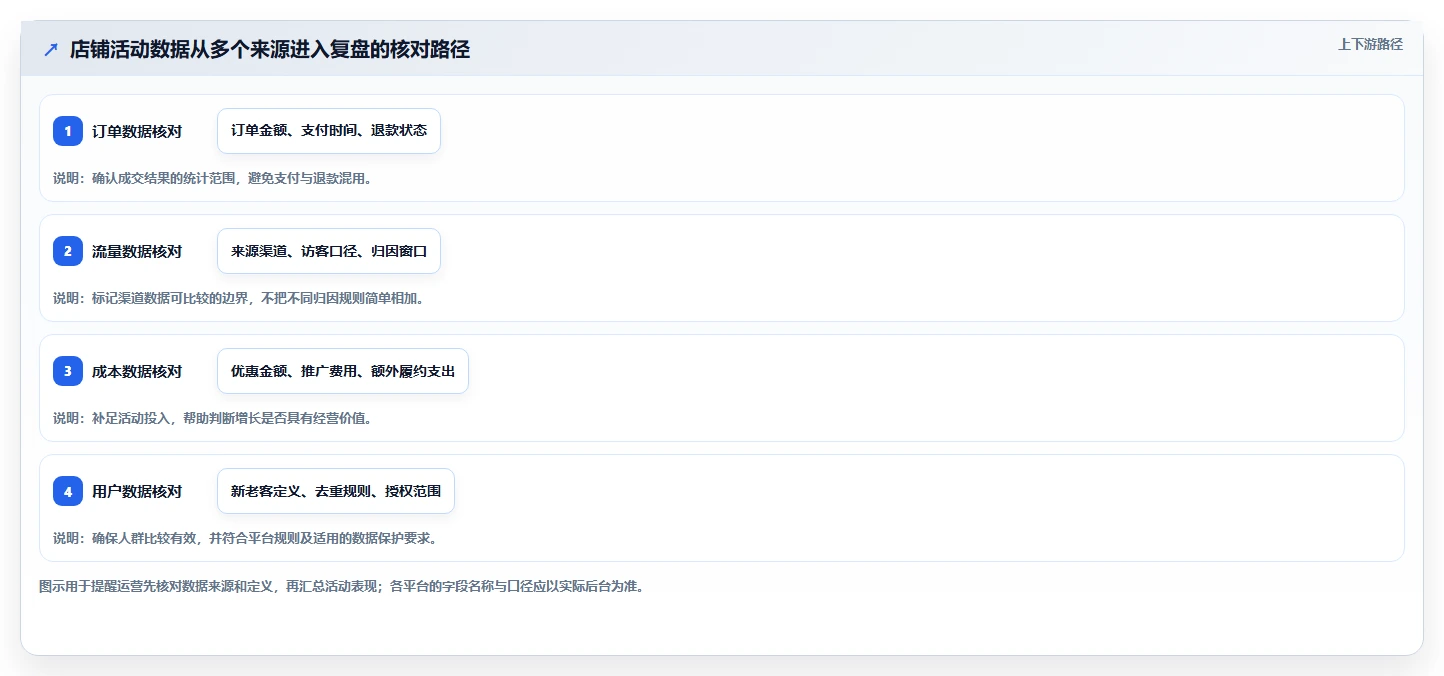Click the step 4 number badge
The height and width of the screenshot is (676, 1444).
click(x=68, y=491)
